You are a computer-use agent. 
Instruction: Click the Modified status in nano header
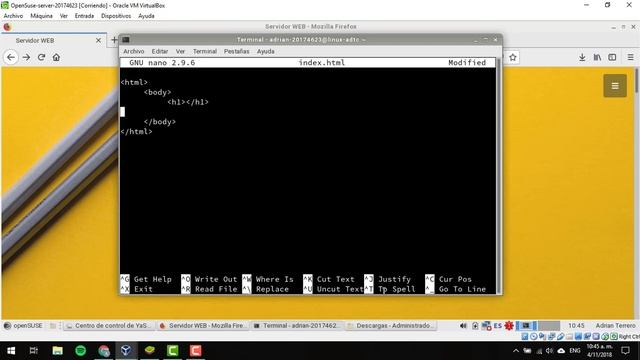point(467,62)
